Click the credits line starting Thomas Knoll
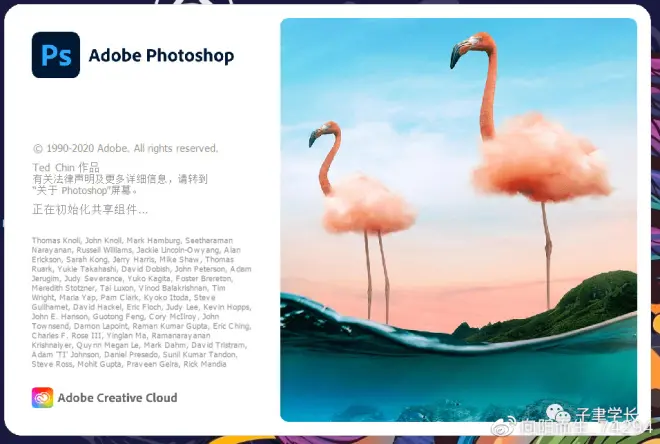The height and width of the screenshot is (444, 660). (x=132, y=240)
